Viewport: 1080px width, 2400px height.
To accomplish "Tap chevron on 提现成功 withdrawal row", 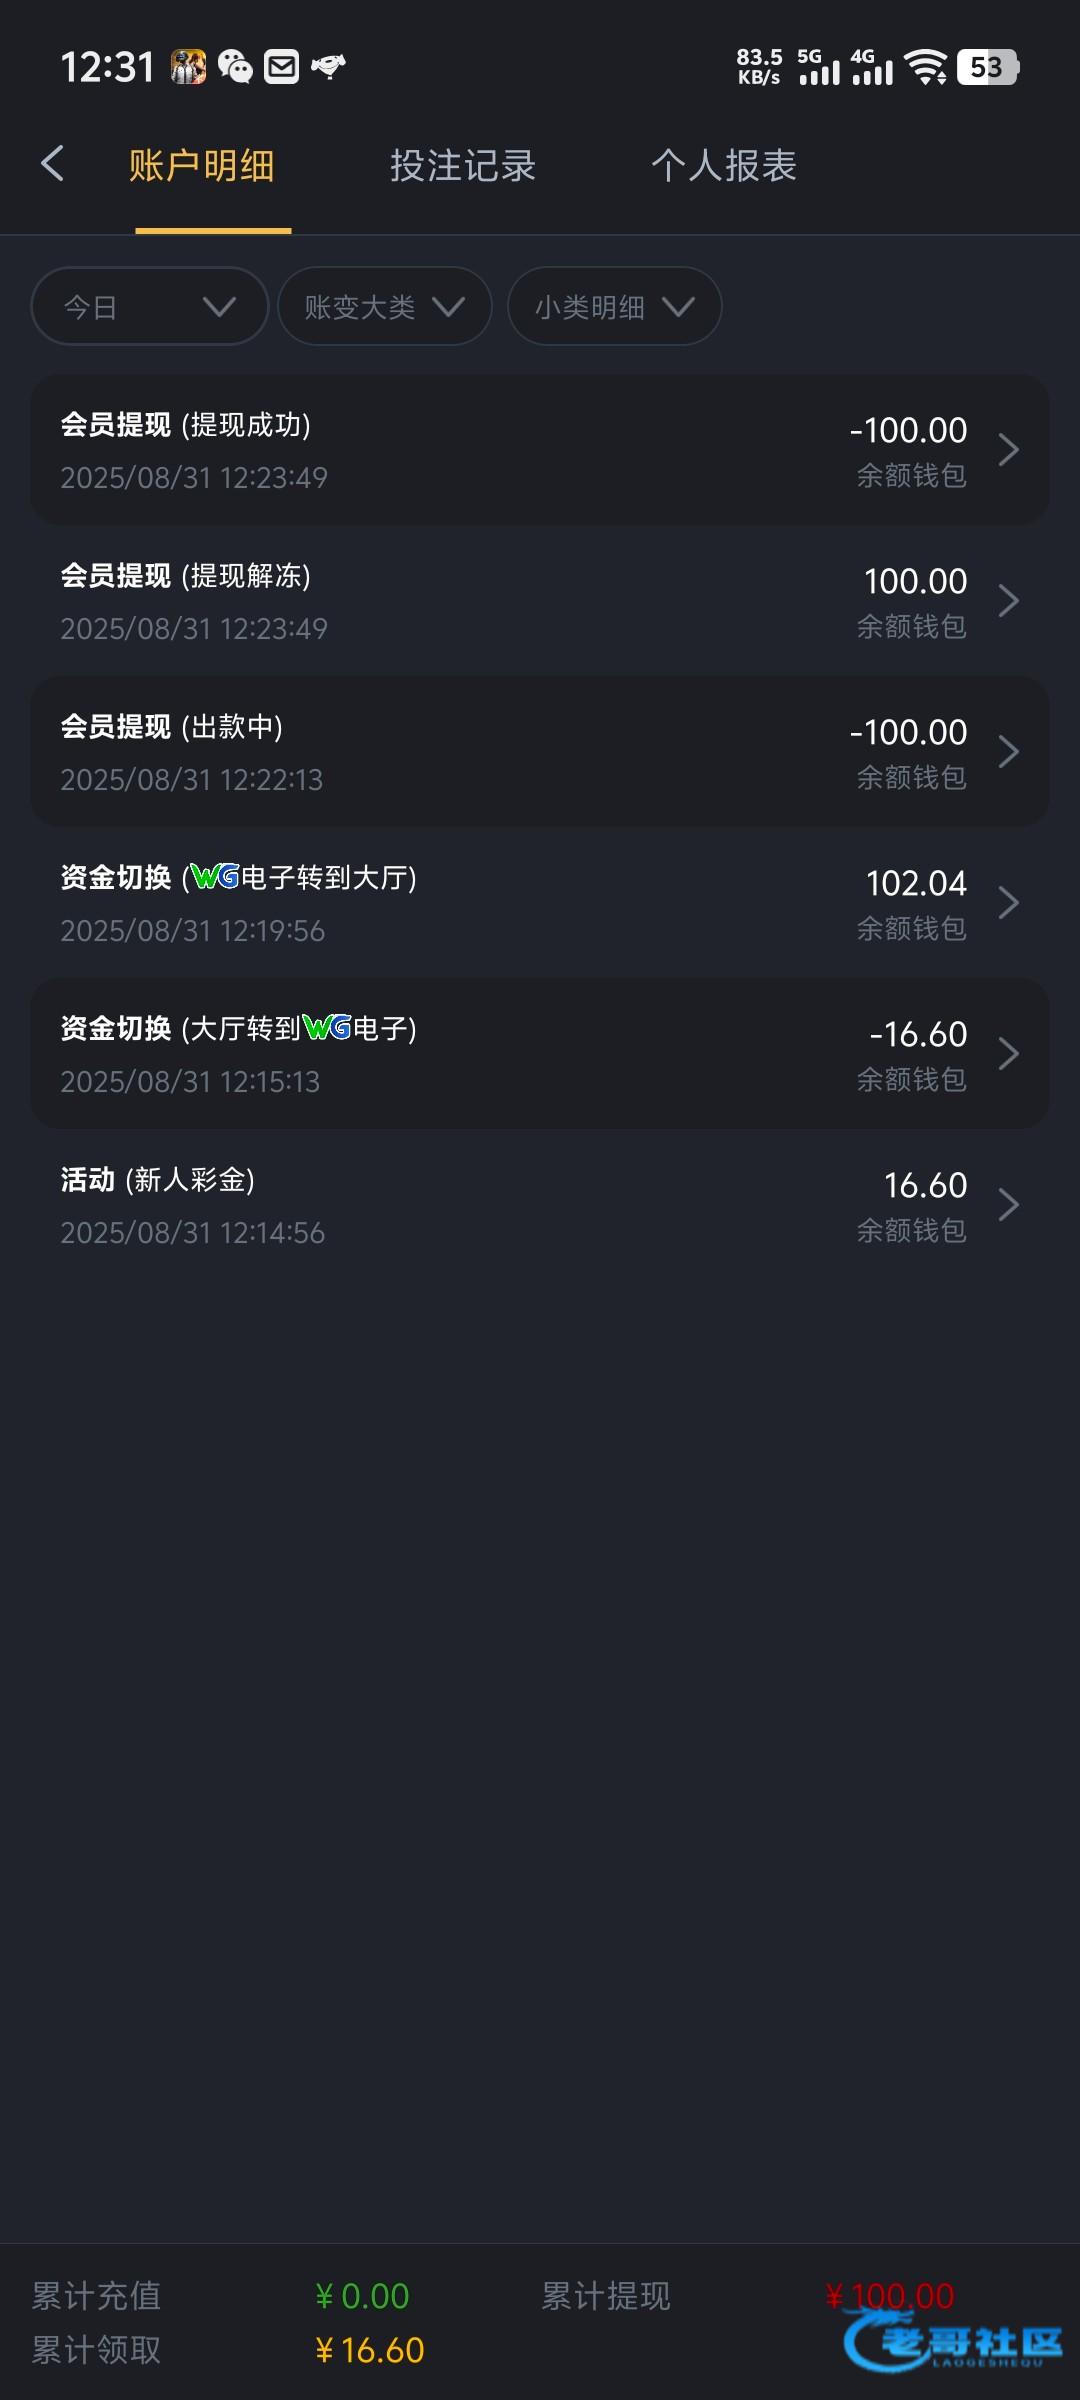I will click(1008, 450).
